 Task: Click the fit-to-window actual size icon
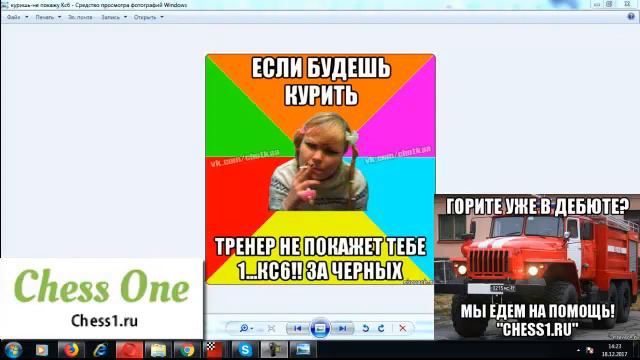tap(271, 328)
